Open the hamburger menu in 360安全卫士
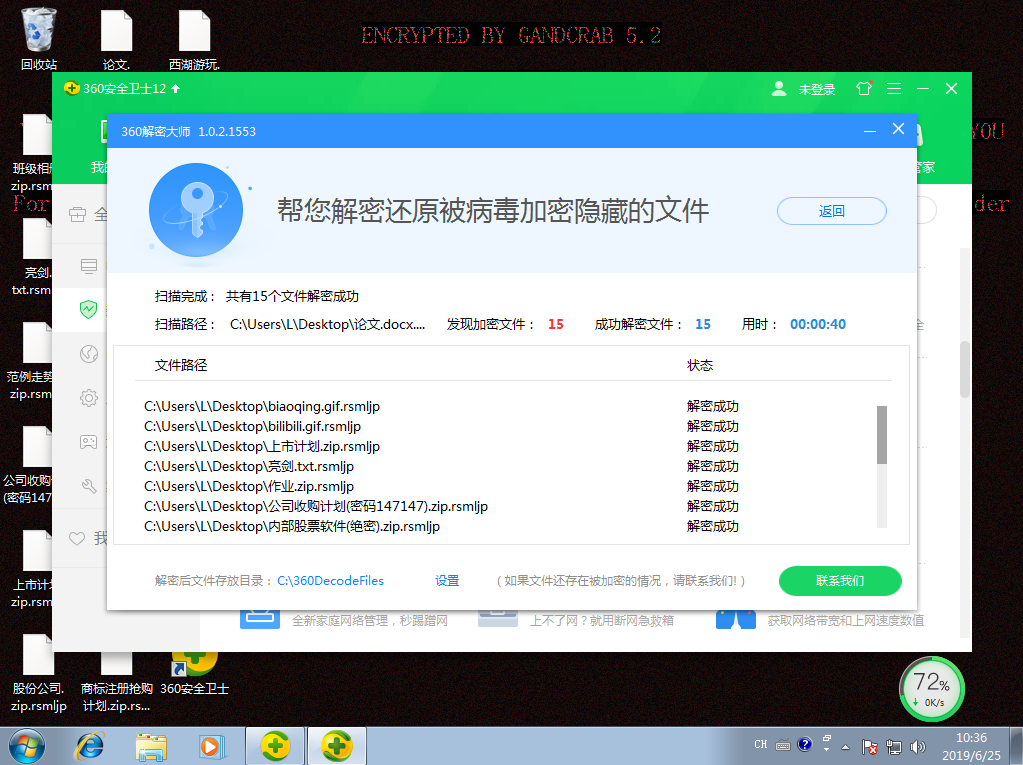Viewport: 1023px width, 765px height. tap(894, 89)
